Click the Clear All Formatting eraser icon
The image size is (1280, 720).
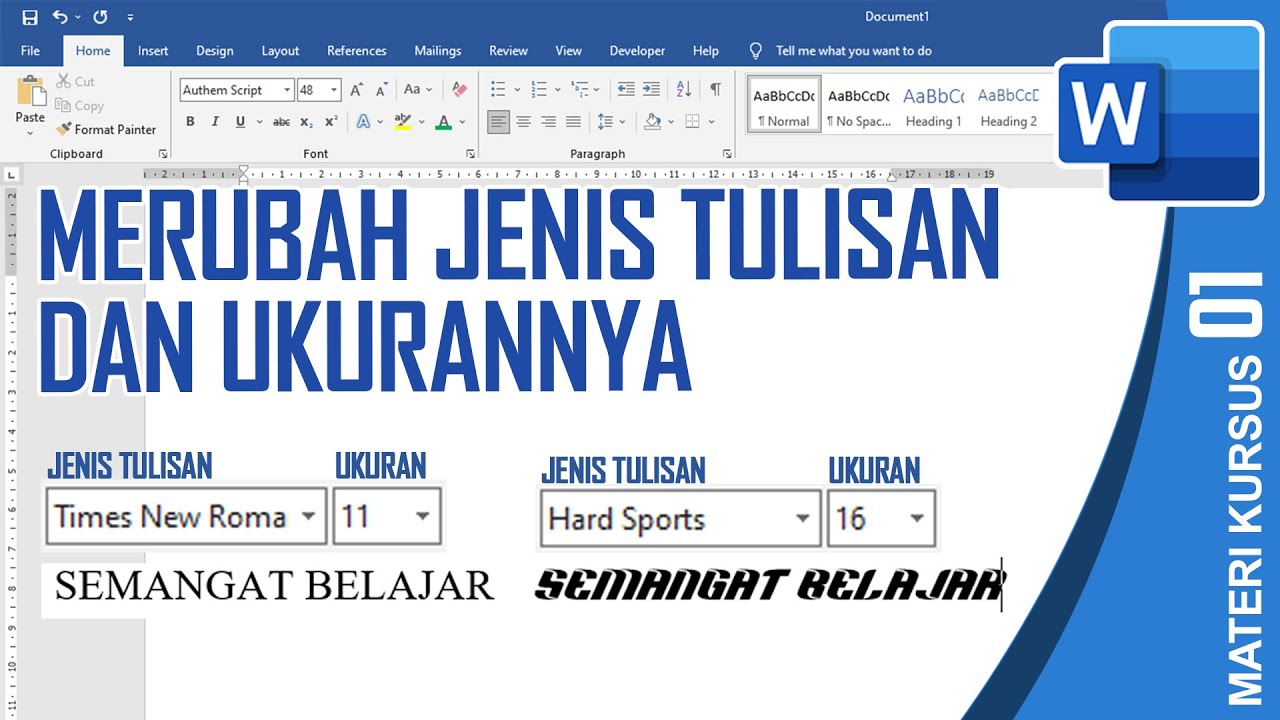[459, 90]
